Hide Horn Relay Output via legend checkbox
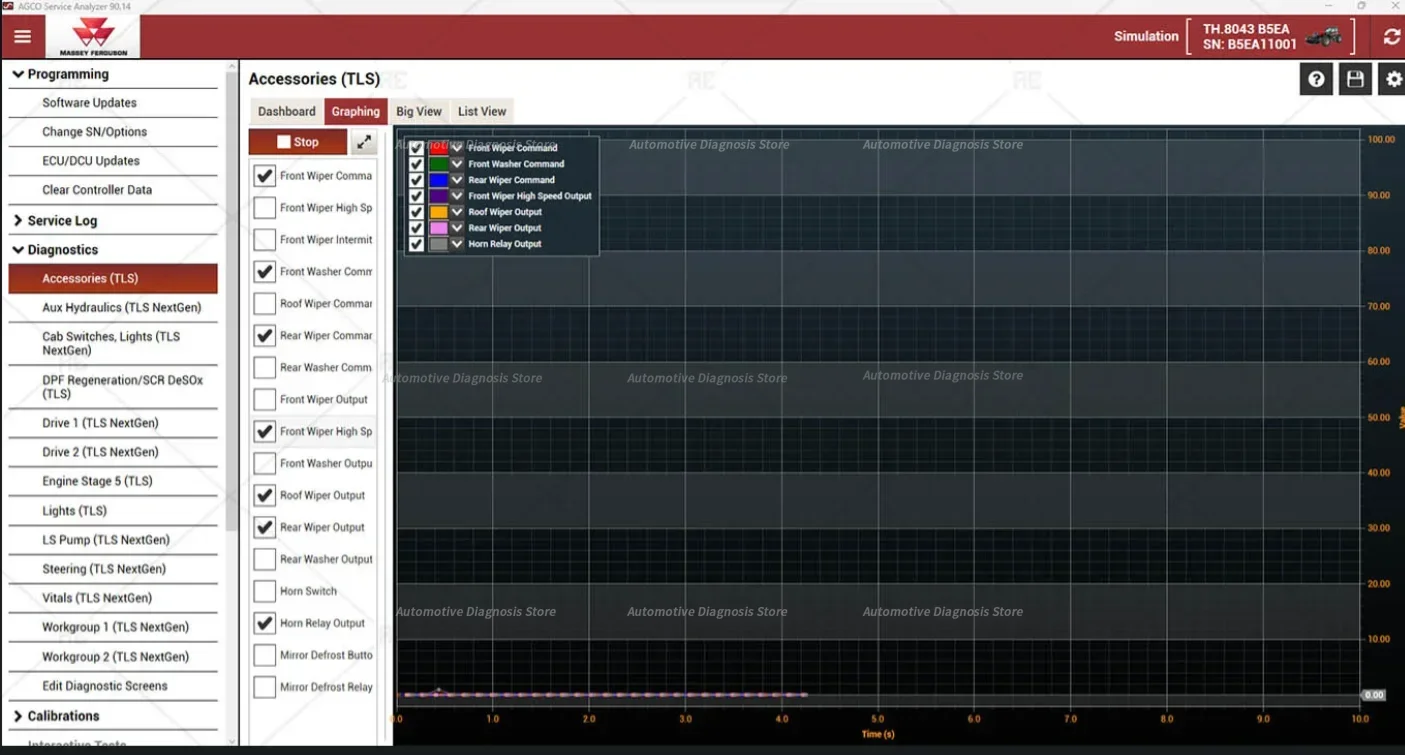This screenshot has height=755, width=1405. tap(416, 244)
